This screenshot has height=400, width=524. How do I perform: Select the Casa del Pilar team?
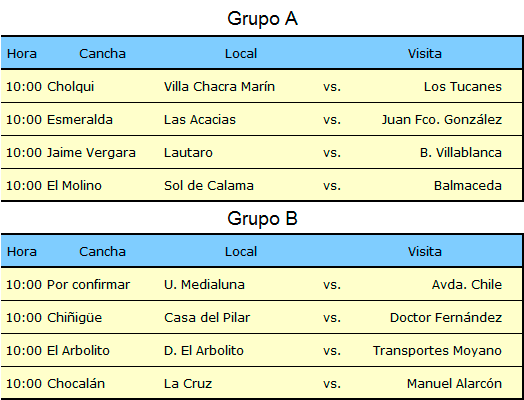click(x=207, y=317)
